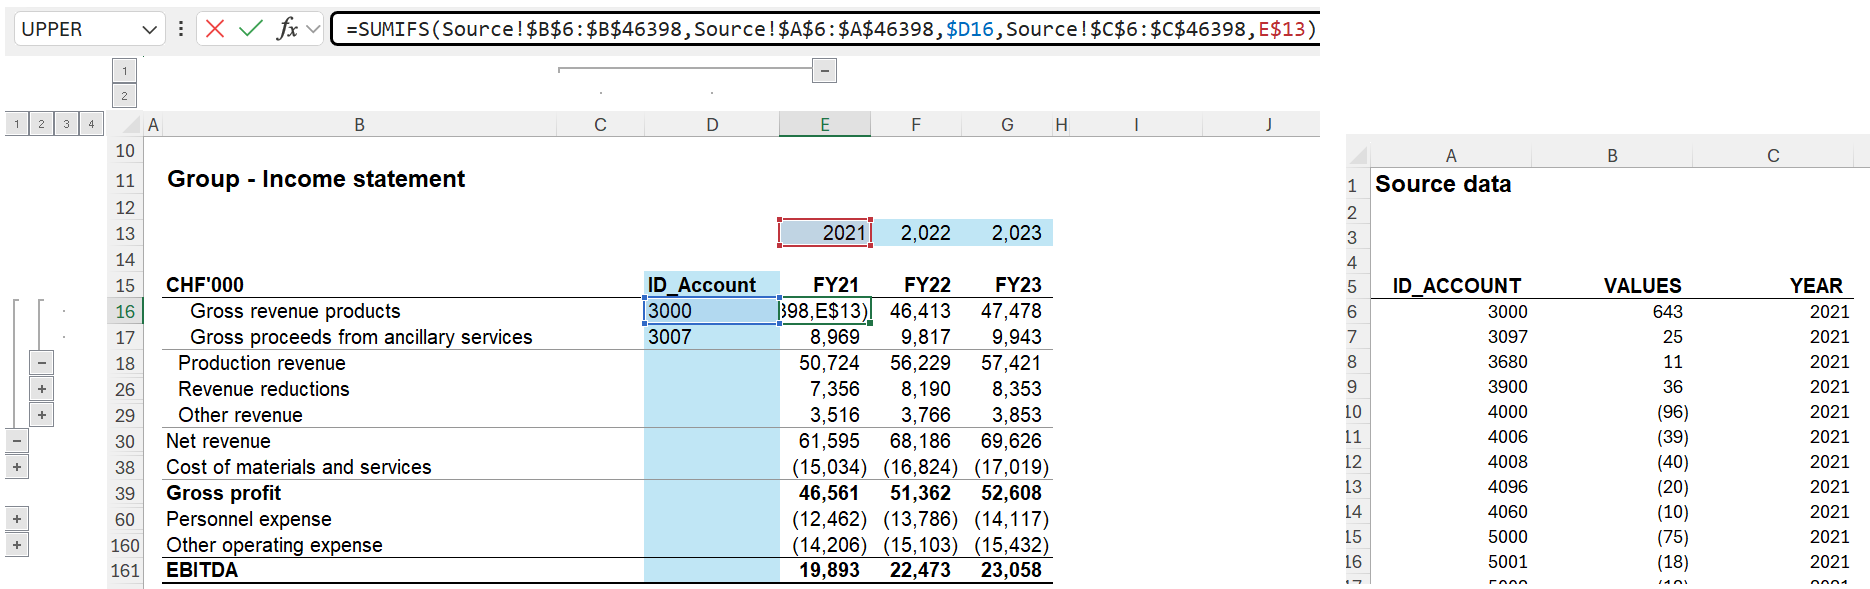Show row outline level 3
This screenshot has width=1870, height=589.
[67, 124]
